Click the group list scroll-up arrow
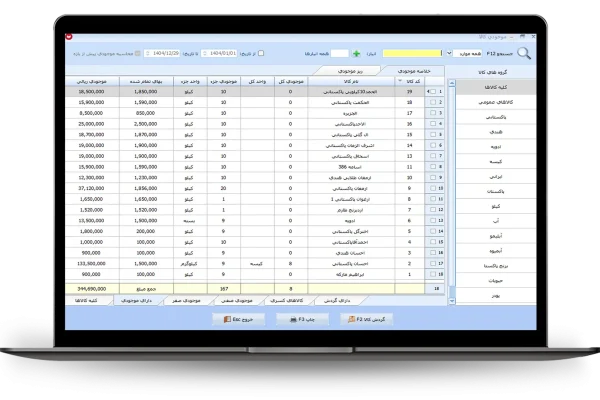This screenshot has height=400, width=600. (452, 83)
